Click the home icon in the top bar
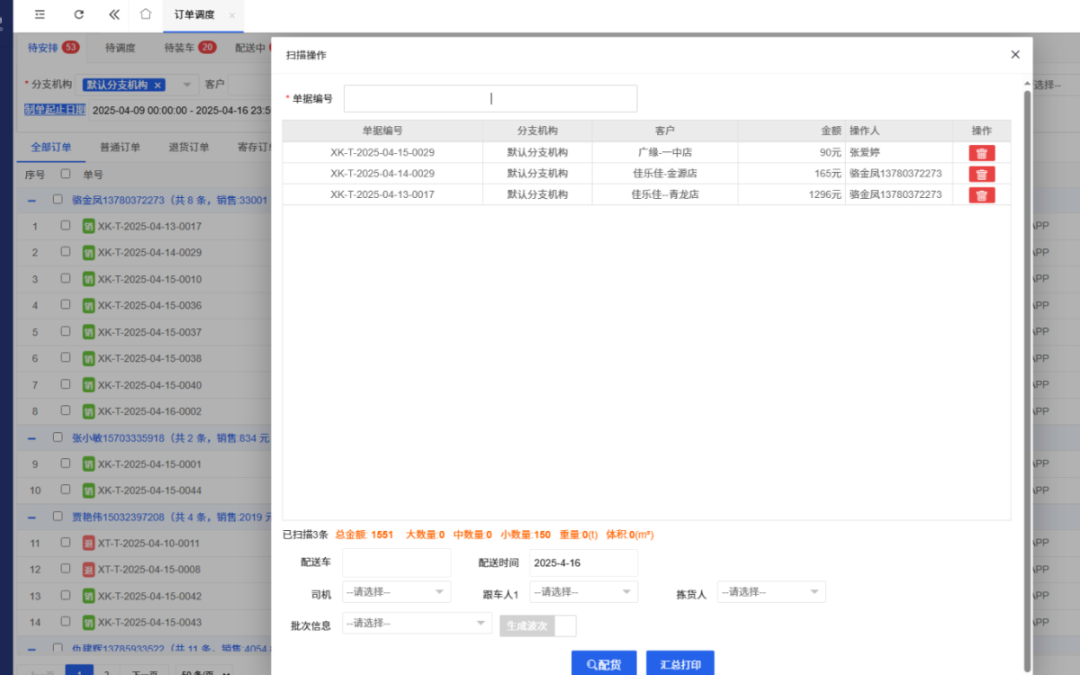 point(145,15)
